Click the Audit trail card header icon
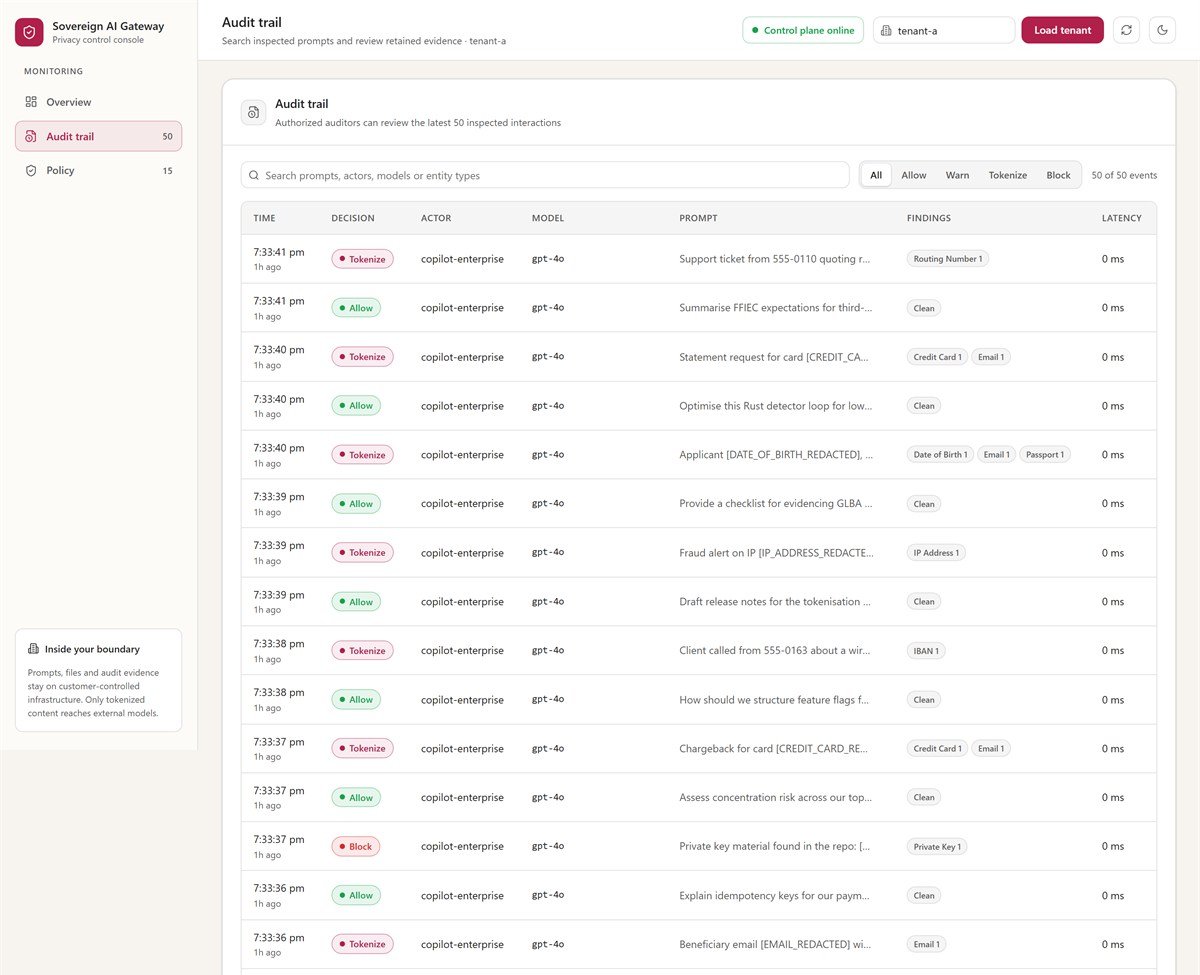Viewport: 1200px width, 975px height. click(254, 112)
